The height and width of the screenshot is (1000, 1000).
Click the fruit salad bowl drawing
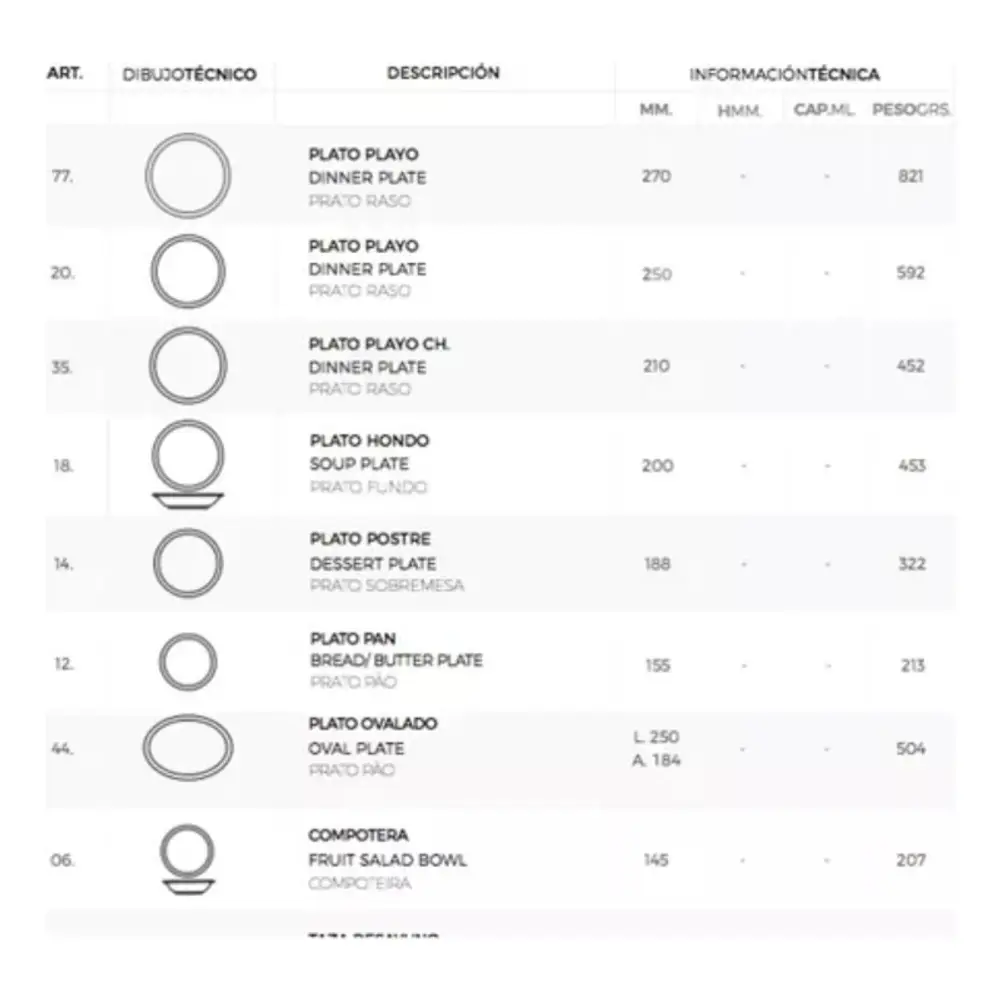pyautogui.click(x=187, y=859)
